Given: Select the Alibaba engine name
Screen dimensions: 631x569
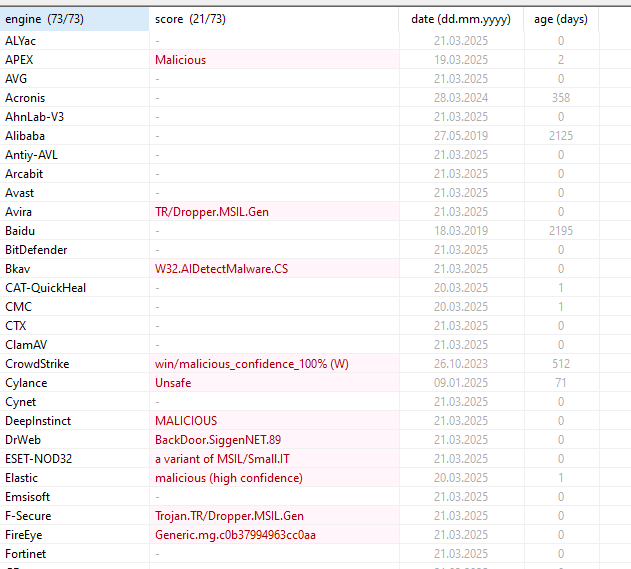Looking at the screenshot, I should pos(25,136).
